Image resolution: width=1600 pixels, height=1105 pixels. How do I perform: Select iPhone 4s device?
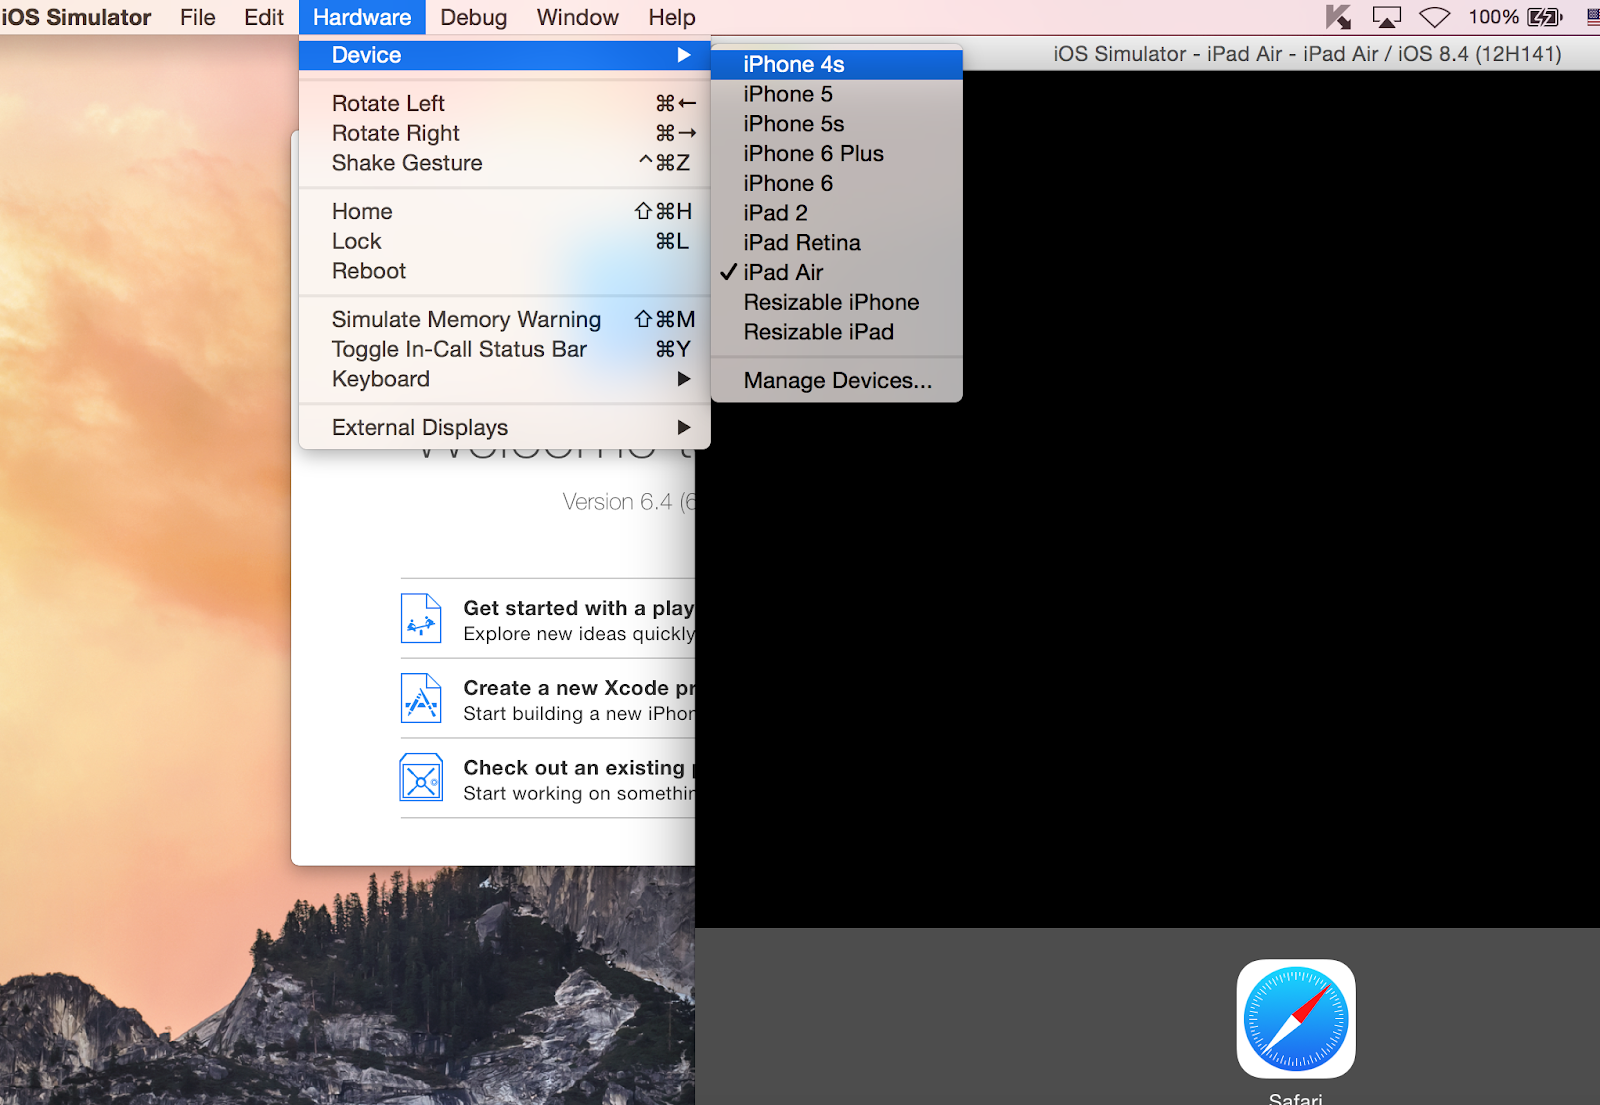[837, 64]
